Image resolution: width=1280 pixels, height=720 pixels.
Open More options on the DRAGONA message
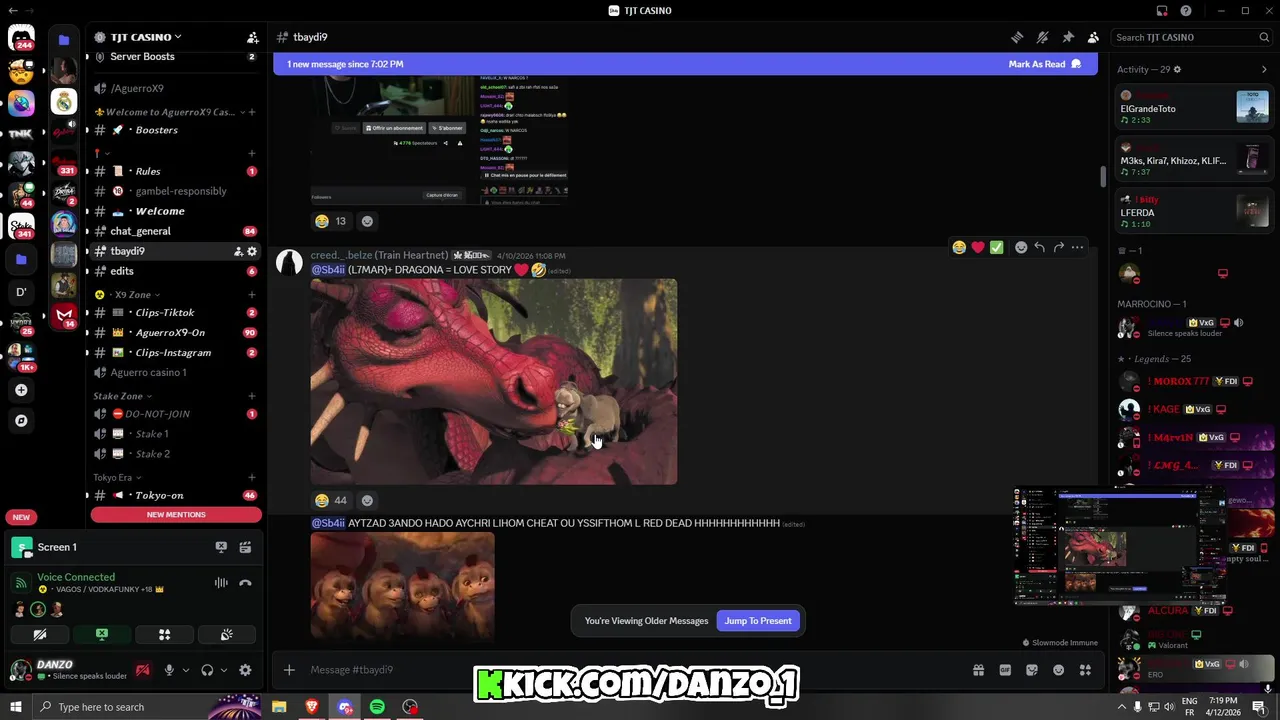coord(1077,247)
